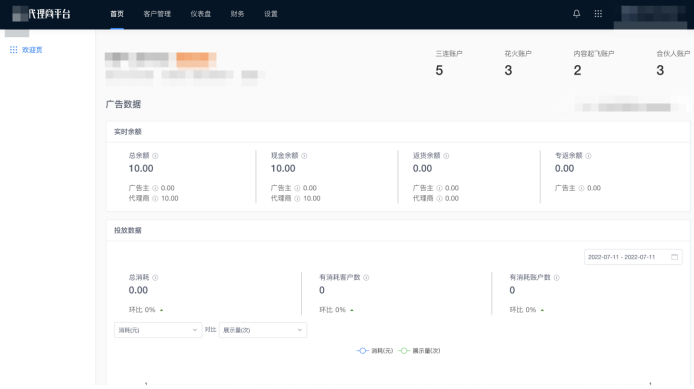The height and width of the screenshot is (389, 694).
Task: Toggle the 展示量(次) chart legend
Action: [x=419, y=351]
